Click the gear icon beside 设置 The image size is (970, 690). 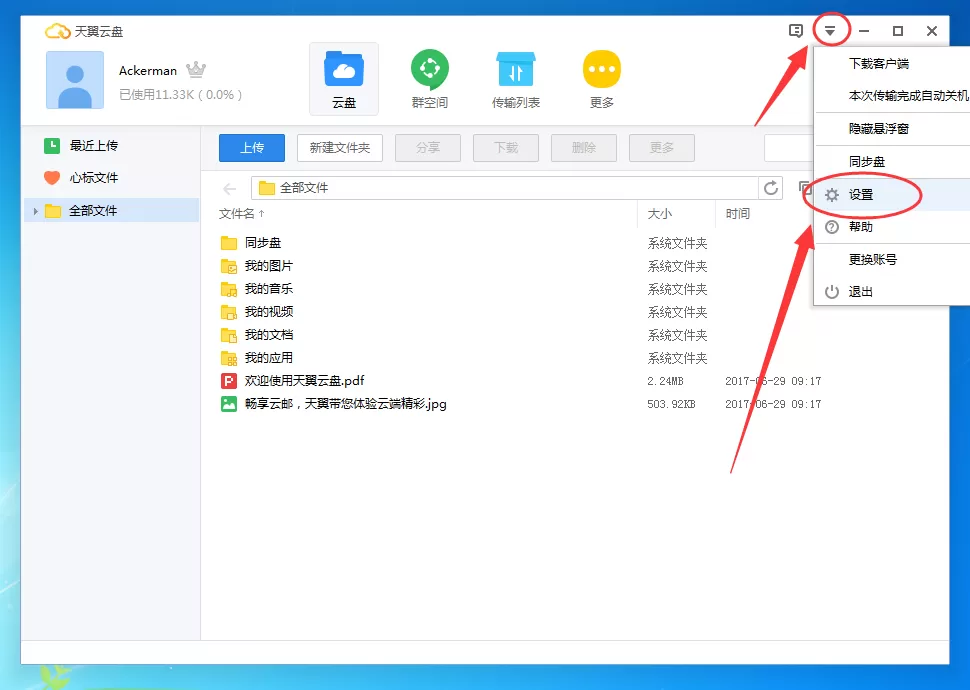tap(832, 195)
